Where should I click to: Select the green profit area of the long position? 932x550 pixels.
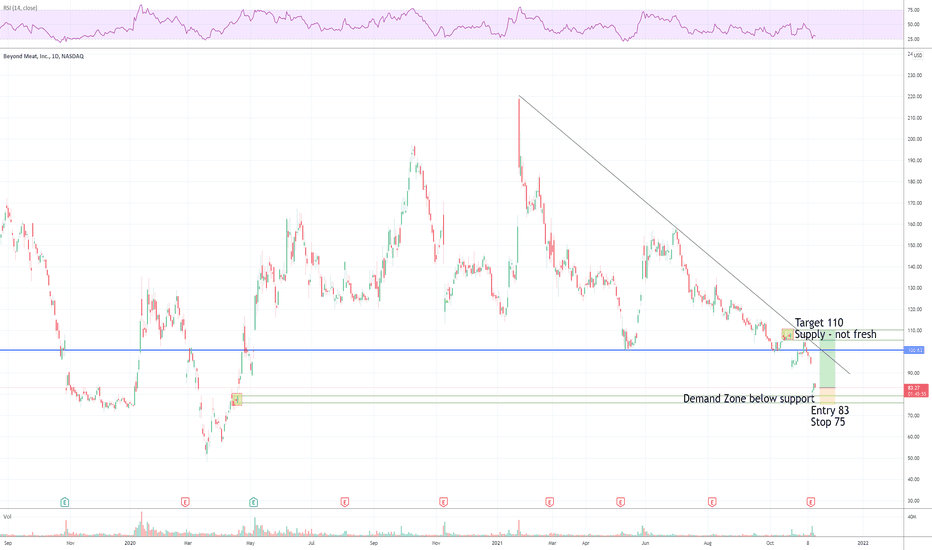[x=827, y=359]
